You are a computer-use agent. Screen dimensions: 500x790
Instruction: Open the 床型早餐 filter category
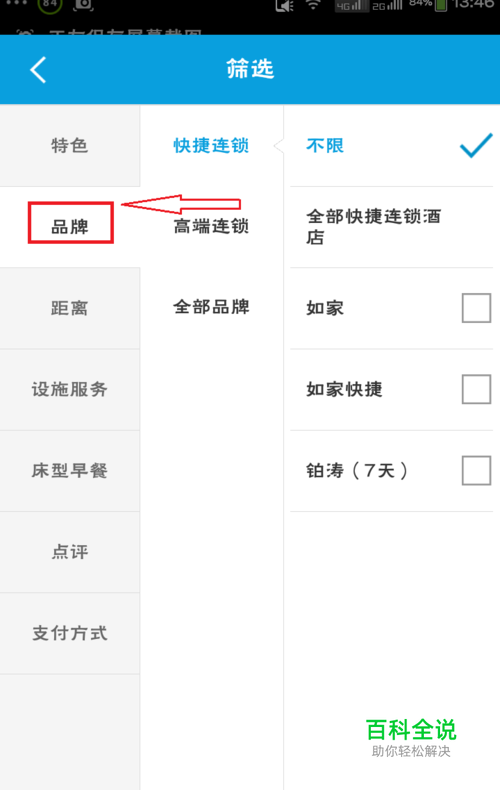click(70, 471)
